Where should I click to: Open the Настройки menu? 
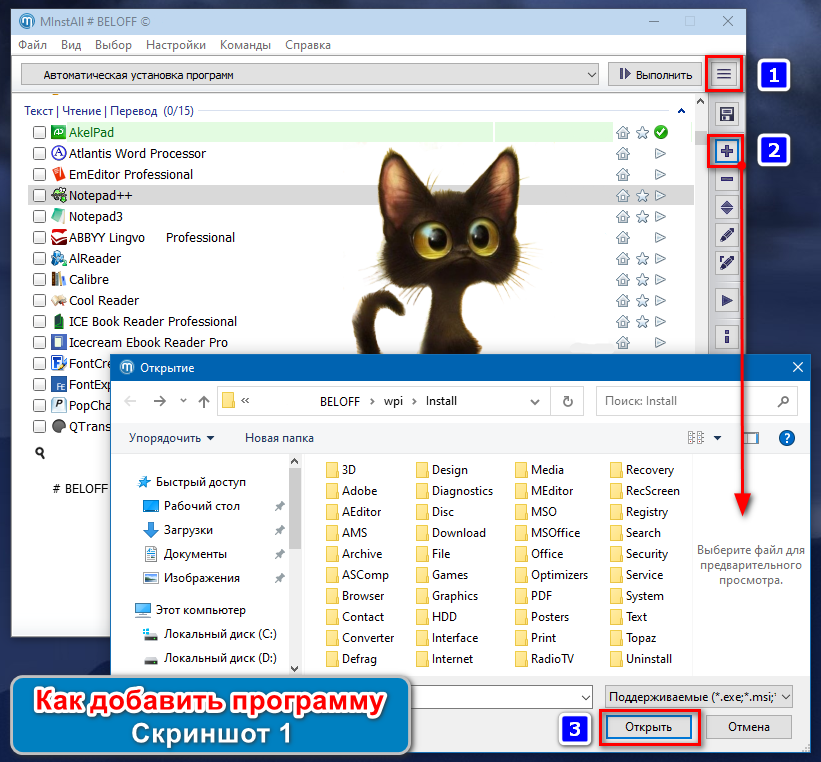[175, 45]
